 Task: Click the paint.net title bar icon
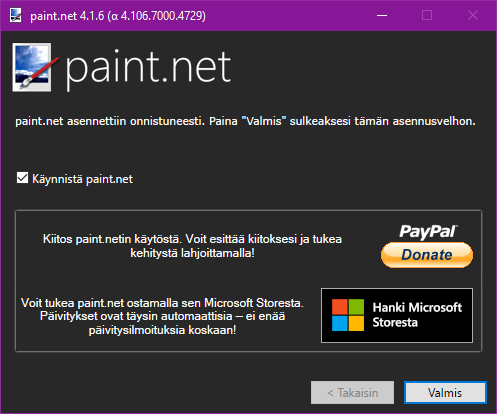(16, 15)
